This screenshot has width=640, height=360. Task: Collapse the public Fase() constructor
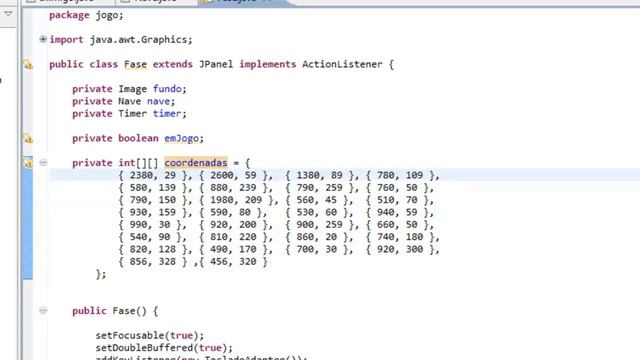point(43,311)
